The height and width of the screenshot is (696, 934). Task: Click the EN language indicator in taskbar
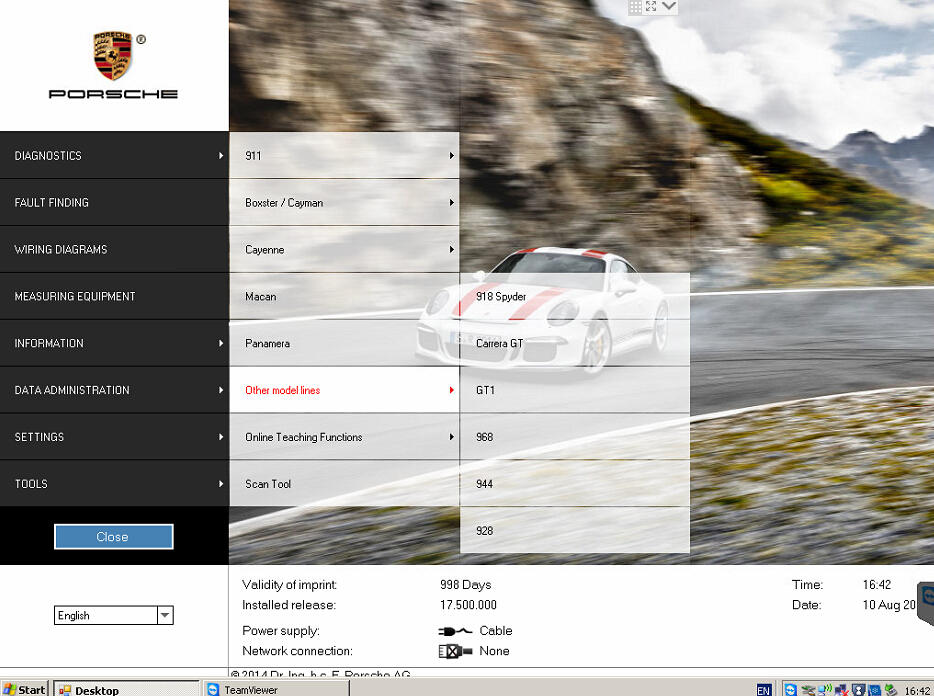coord(764,690)
